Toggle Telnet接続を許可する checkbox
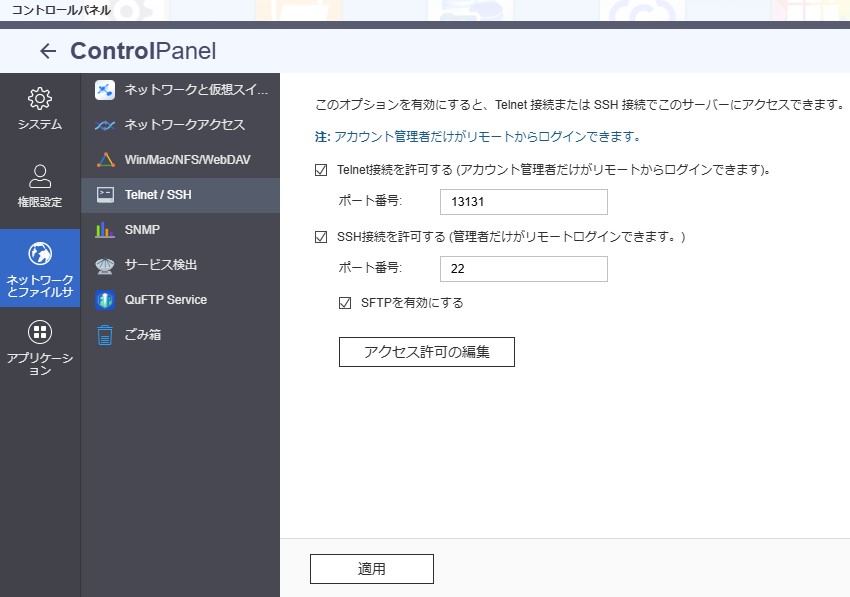The width and height of the screenshot is (850, 597). [321, 170]
